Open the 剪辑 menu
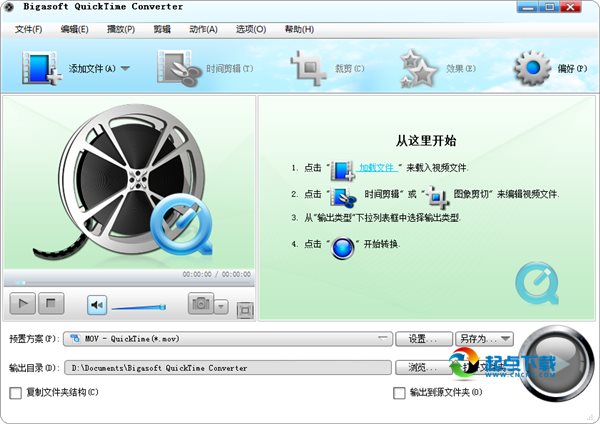 [x=162, y=29]
